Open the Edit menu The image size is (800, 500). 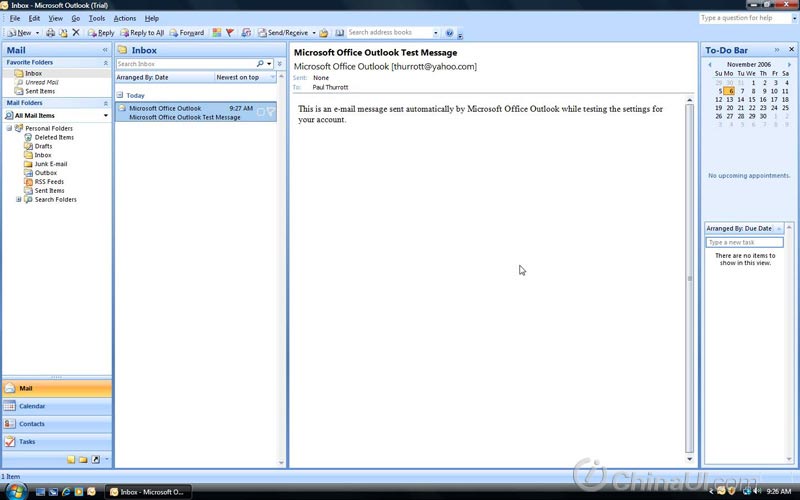tap(34, 18)
